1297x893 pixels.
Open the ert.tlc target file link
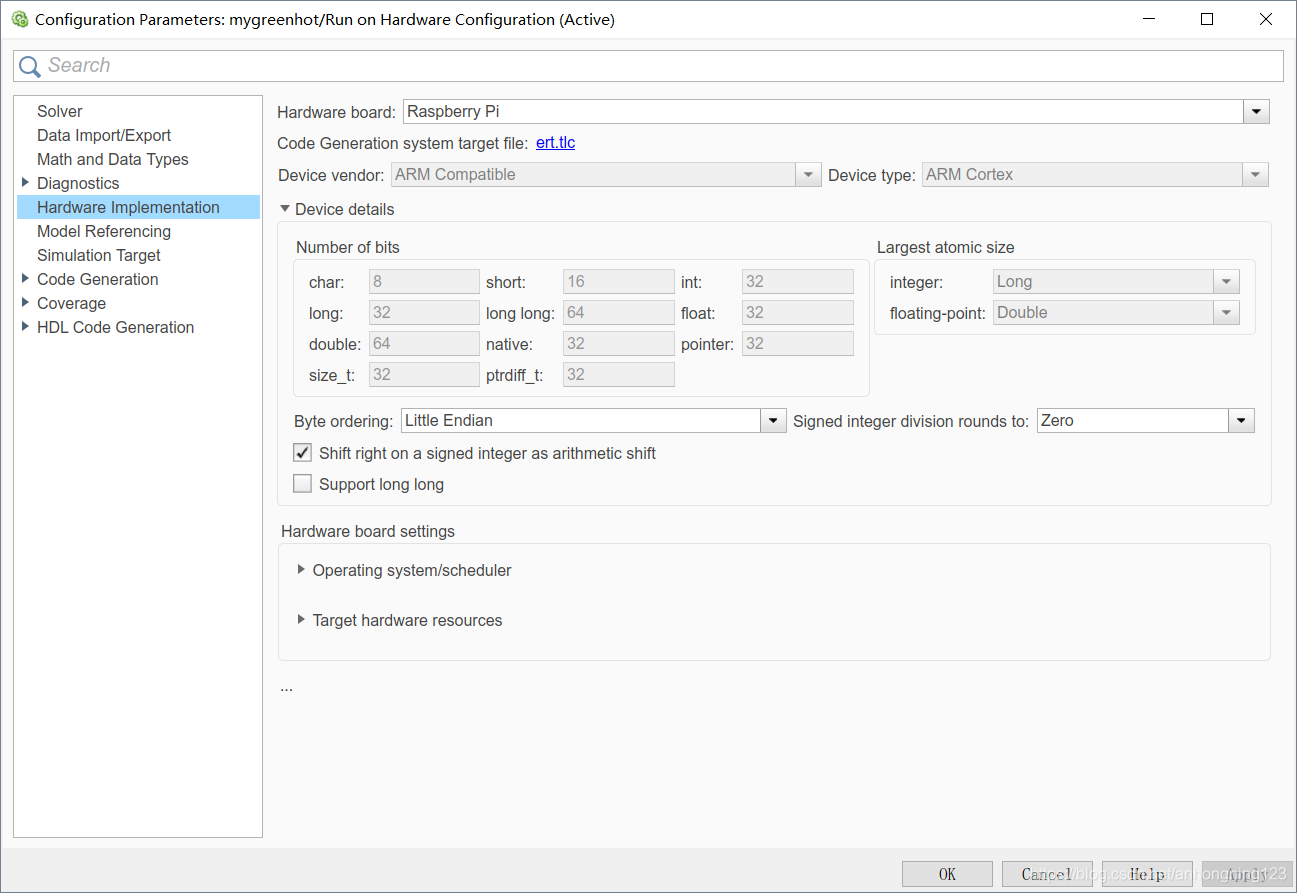click(555, 143)
